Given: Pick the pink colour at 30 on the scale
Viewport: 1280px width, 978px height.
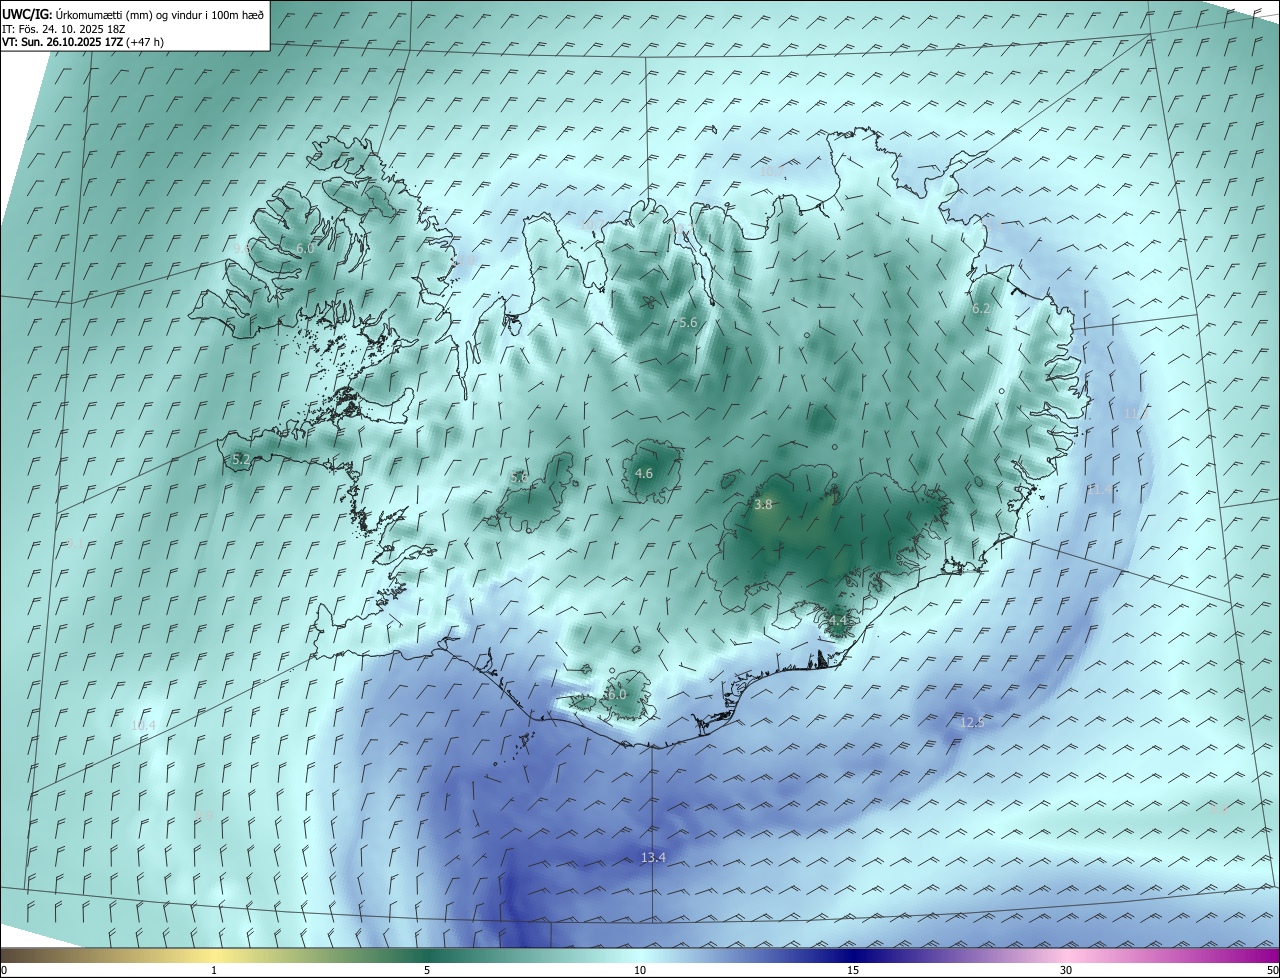Looking at the screenshot, I should 1066,955.
